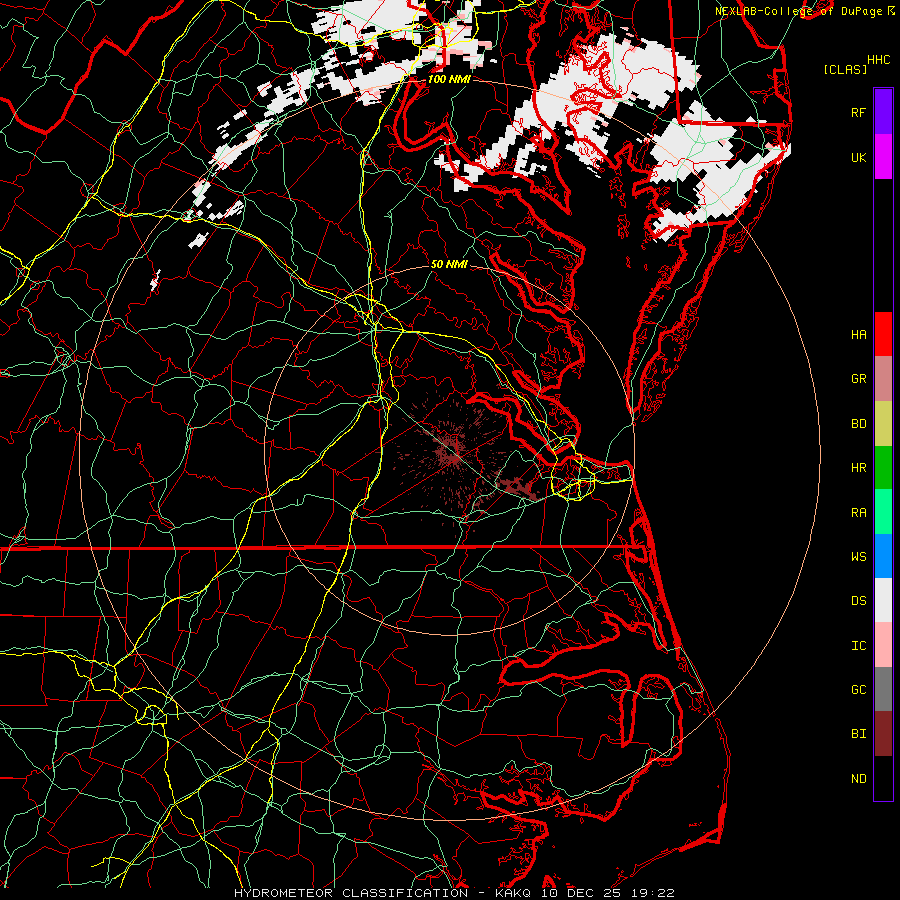
Task: Click the Hydrometeor Classification KAKQ title caption
Action: pos(454,893)
